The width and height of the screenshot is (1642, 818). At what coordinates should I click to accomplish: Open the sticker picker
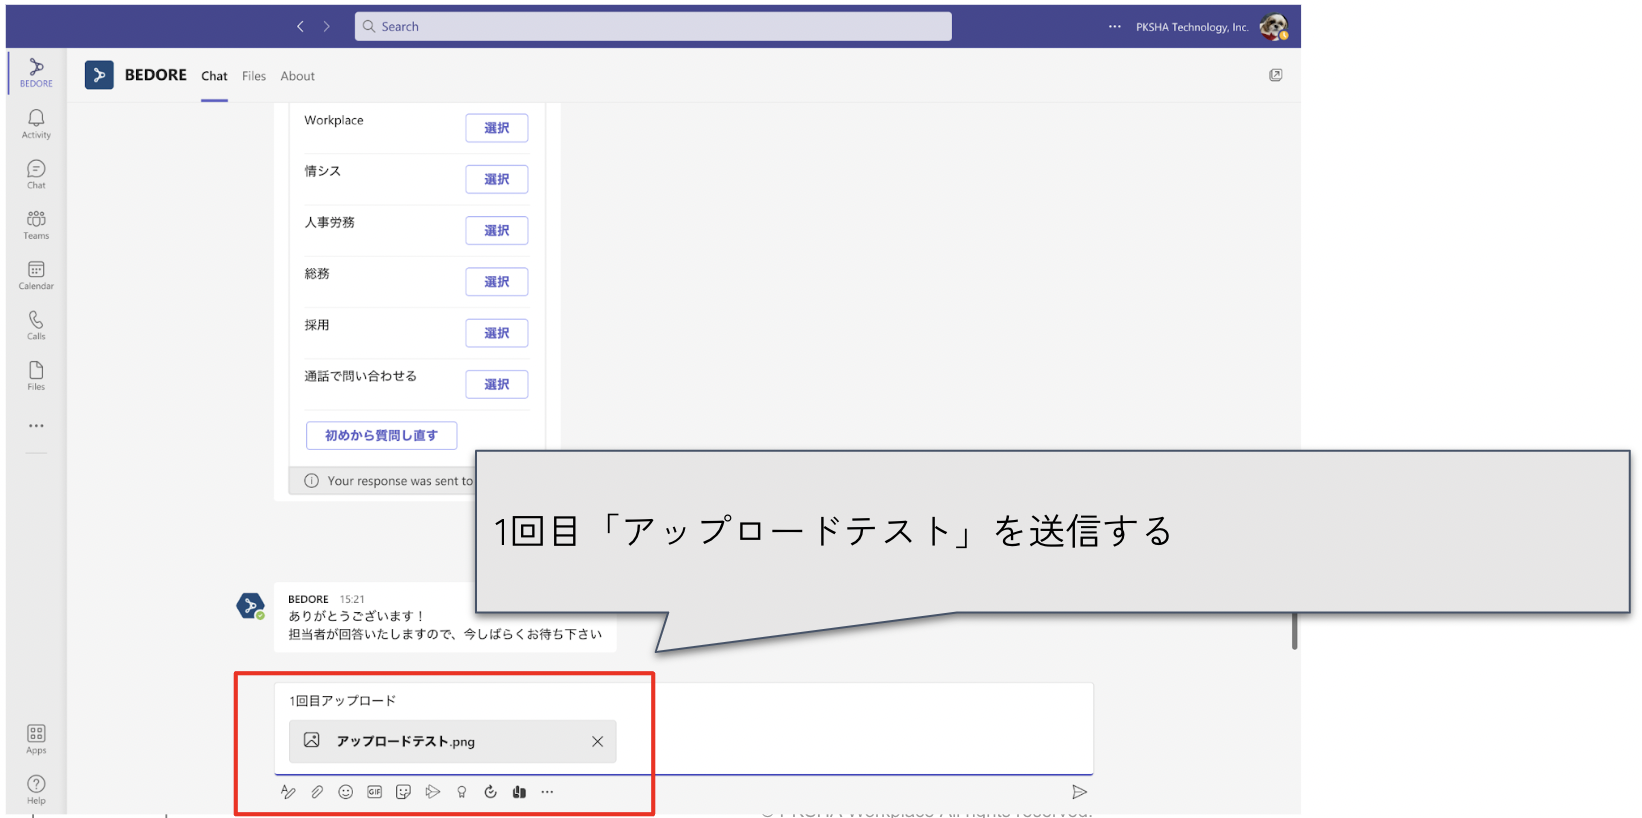(403, 792)
